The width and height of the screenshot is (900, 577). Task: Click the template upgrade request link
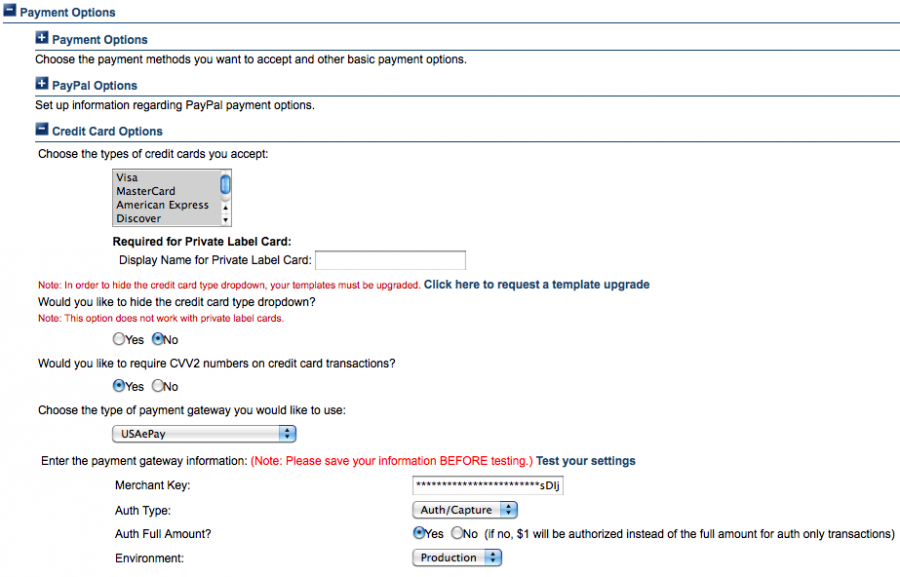point(536,285)
